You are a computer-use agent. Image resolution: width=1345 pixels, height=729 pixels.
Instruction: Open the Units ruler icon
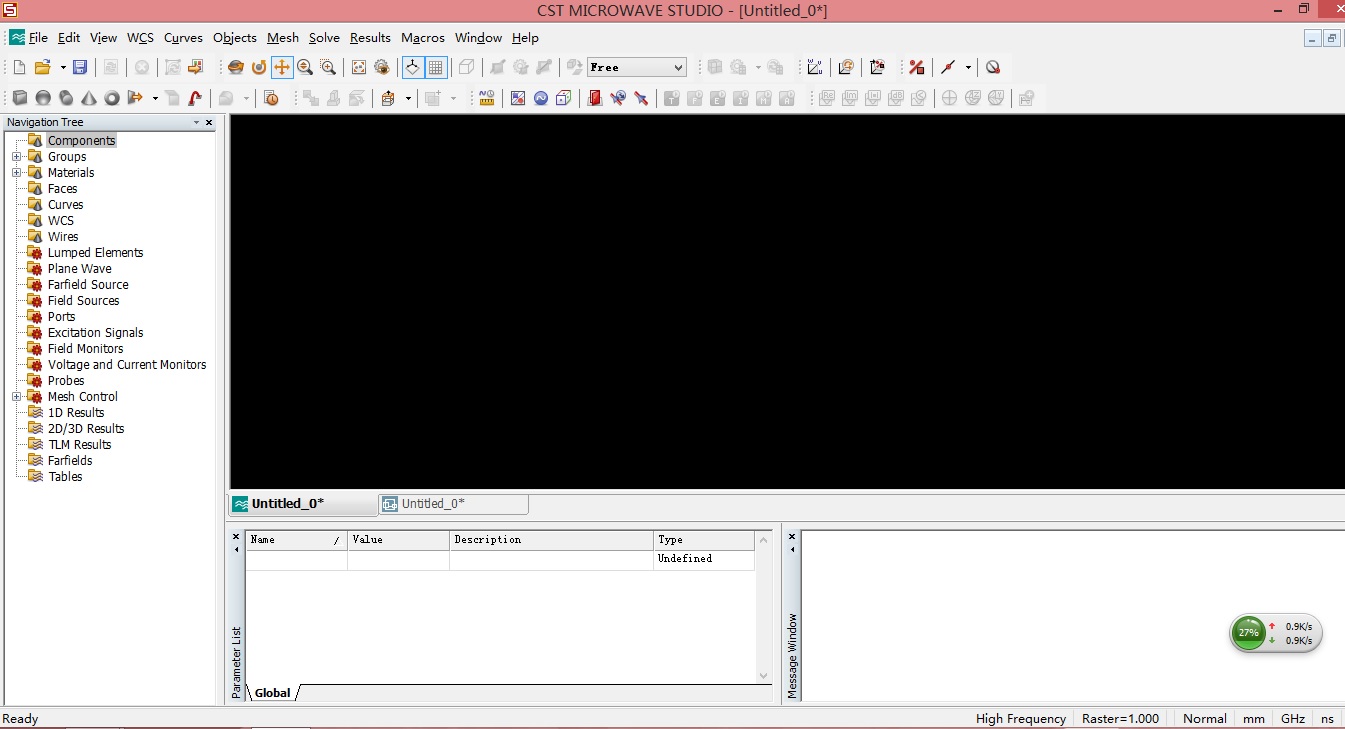(487, 98)
